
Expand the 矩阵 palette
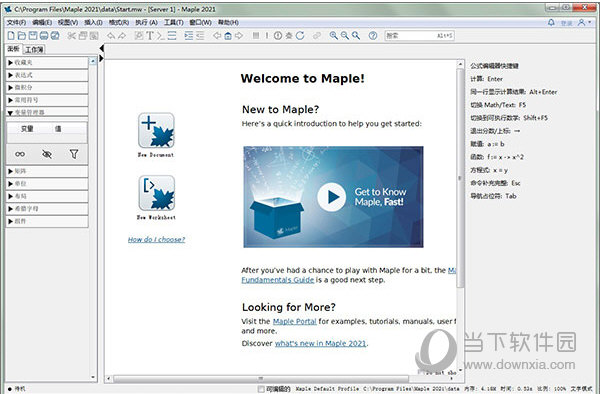47,171
